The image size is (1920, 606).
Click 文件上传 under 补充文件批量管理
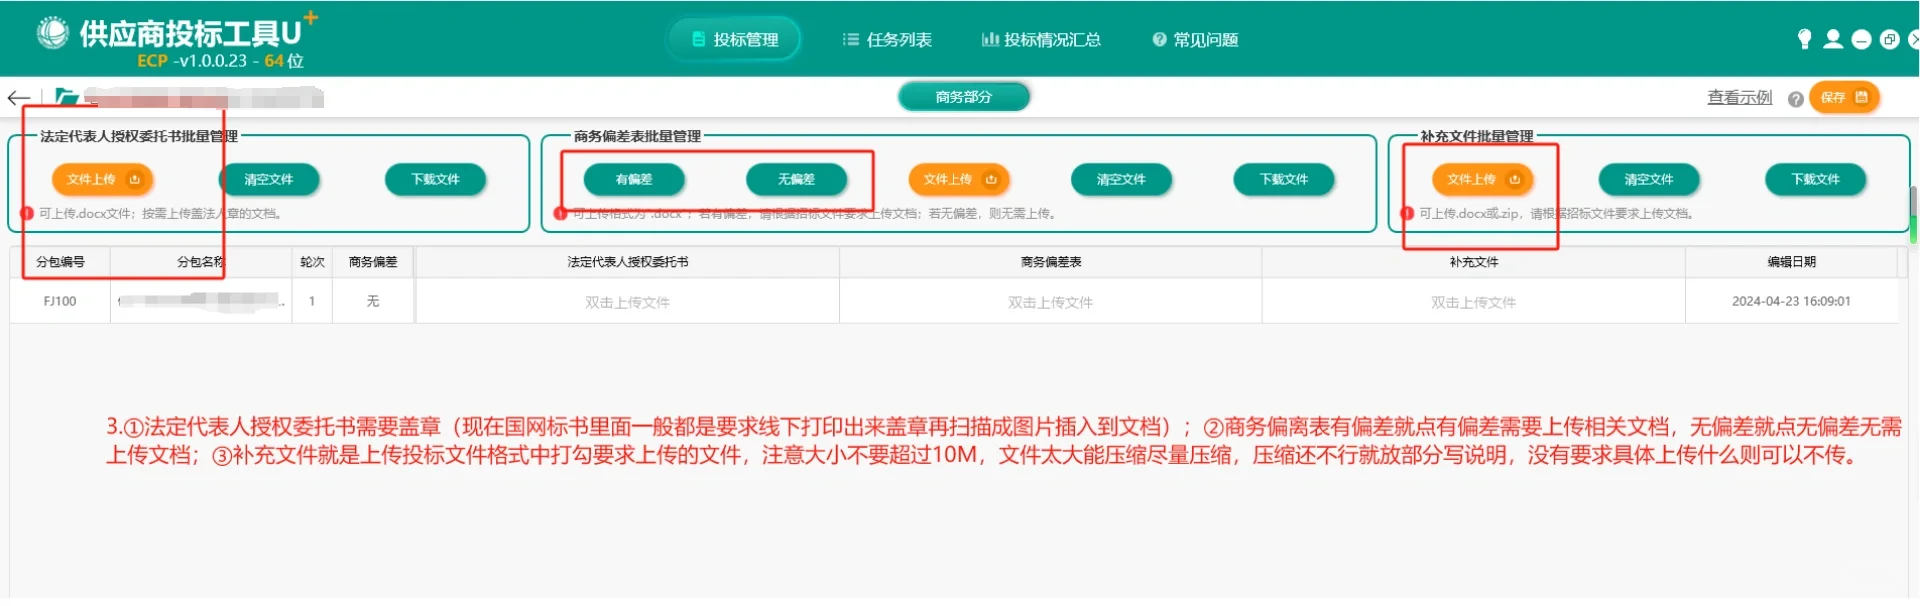(1482, 180)
